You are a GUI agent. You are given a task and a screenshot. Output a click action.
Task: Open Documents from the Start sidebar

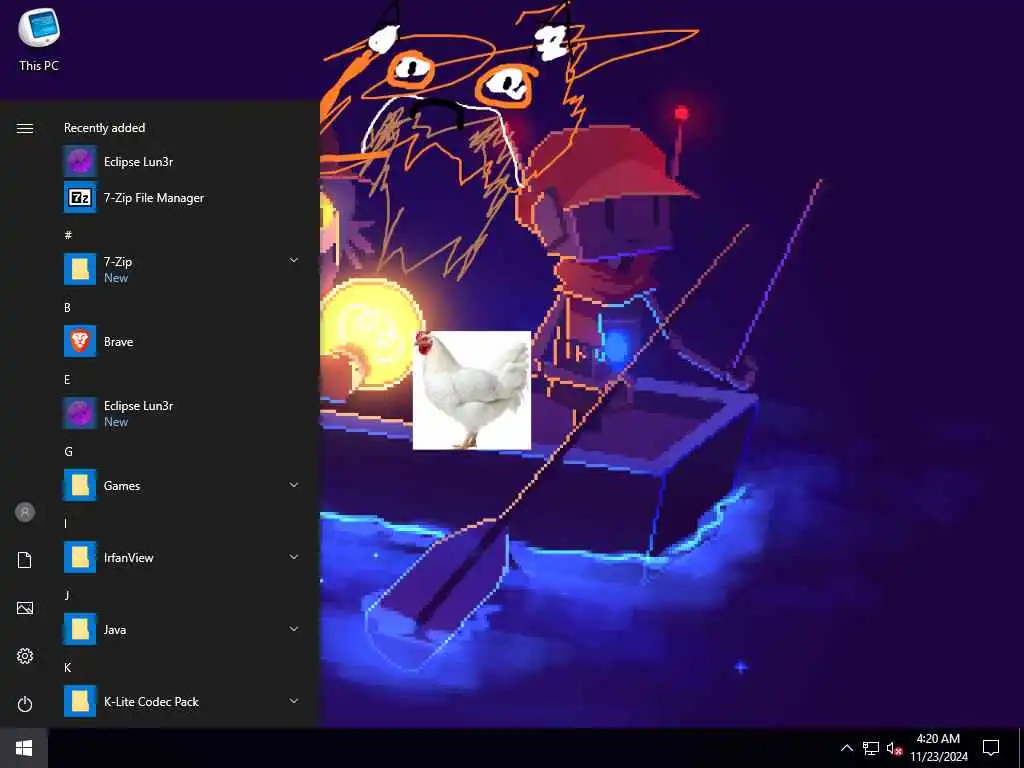[25, 560]
